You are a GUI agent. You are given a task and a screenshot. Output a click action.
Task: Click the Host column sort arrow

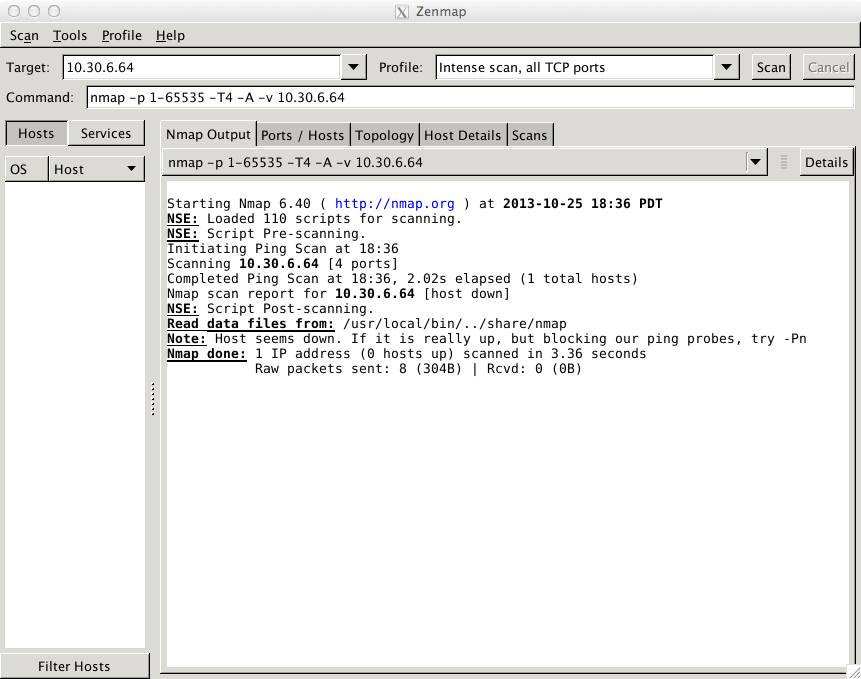[x=131, y=170]
